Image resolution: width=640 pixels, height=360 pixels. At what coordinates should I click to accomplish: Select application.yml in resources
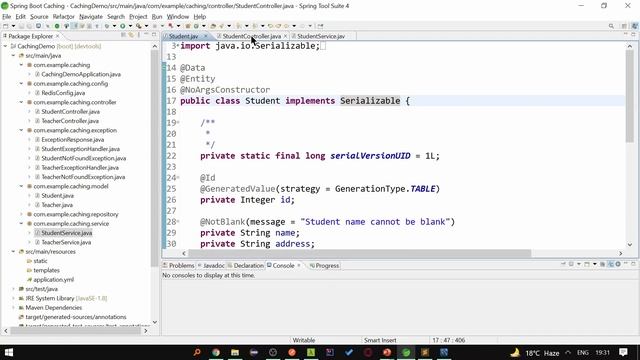click(53, 280)
